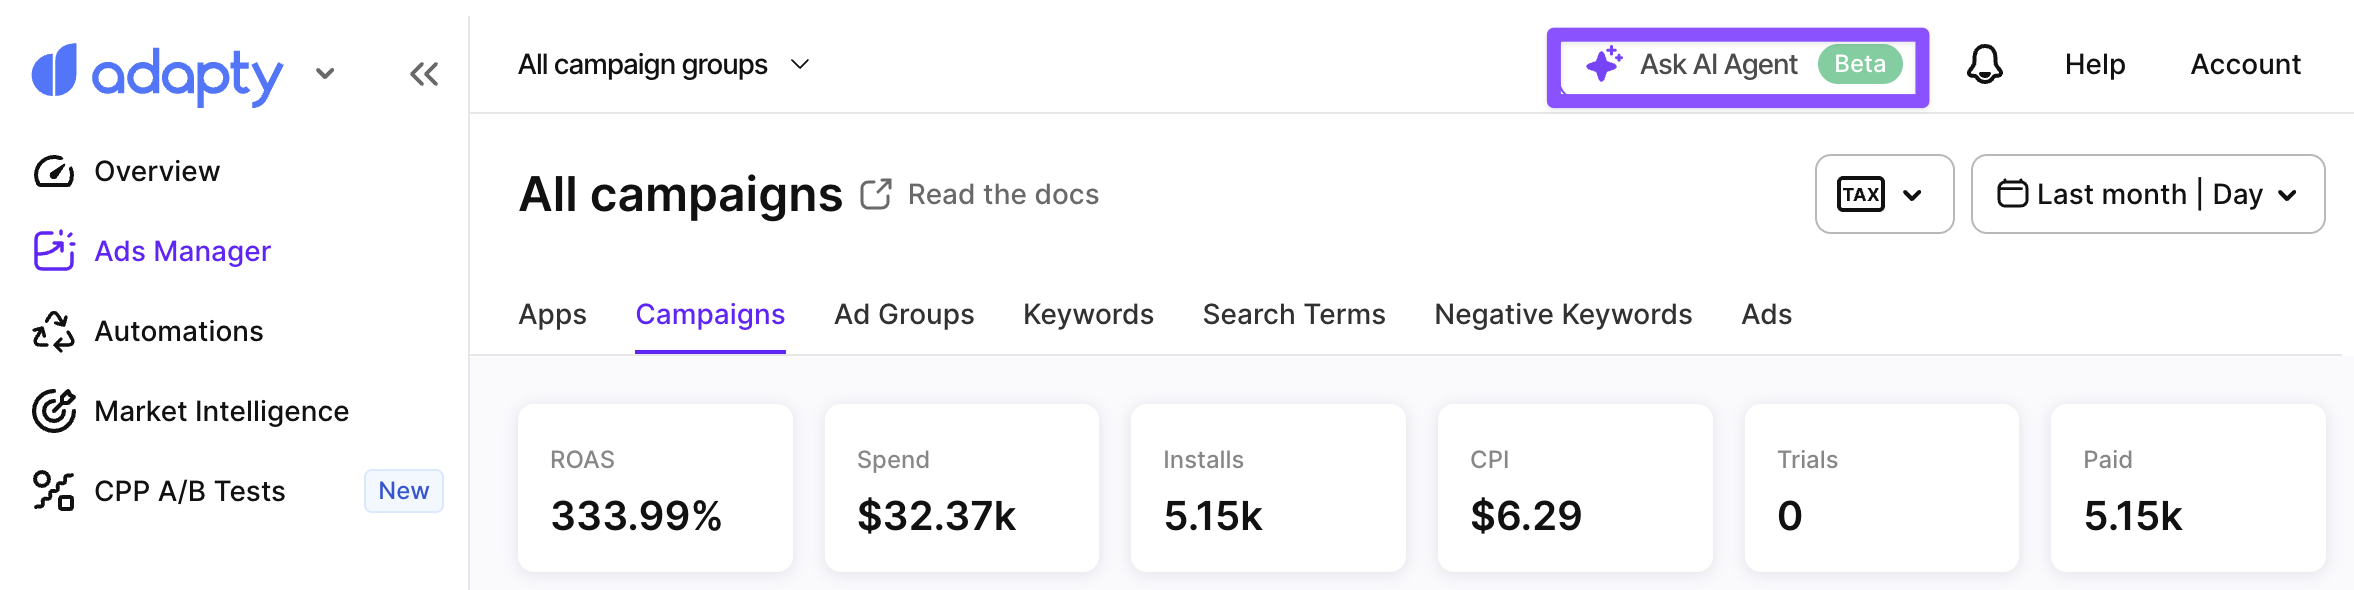Viewport: 2354px width, 590px height.
Task: Click the Automations cycle icon
Action: click(x=54, y=331)
